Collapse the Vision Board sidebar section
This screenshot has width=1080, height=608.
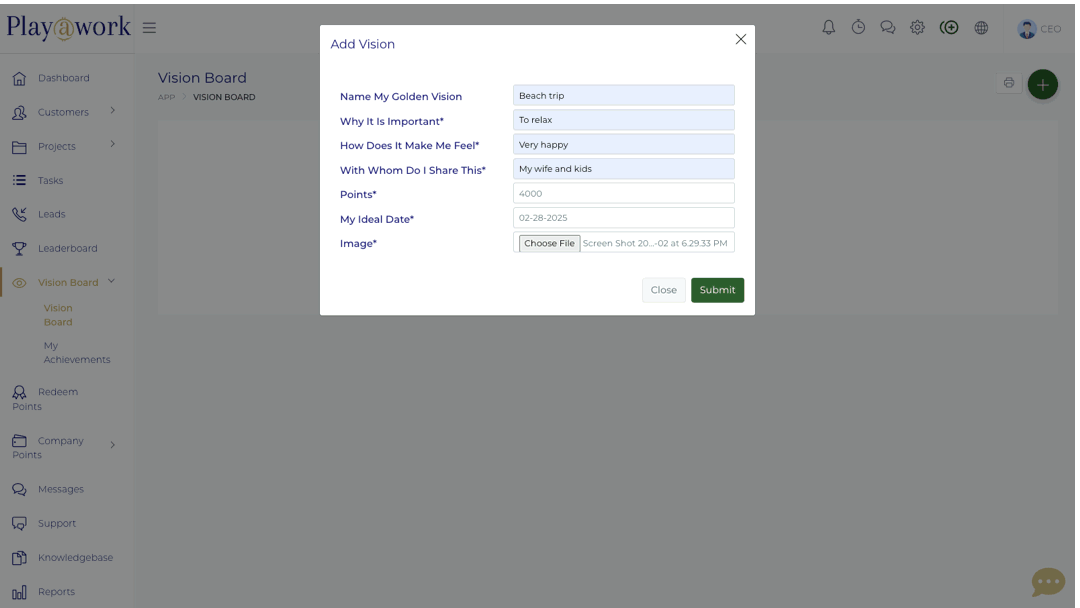tap(111, 282)
